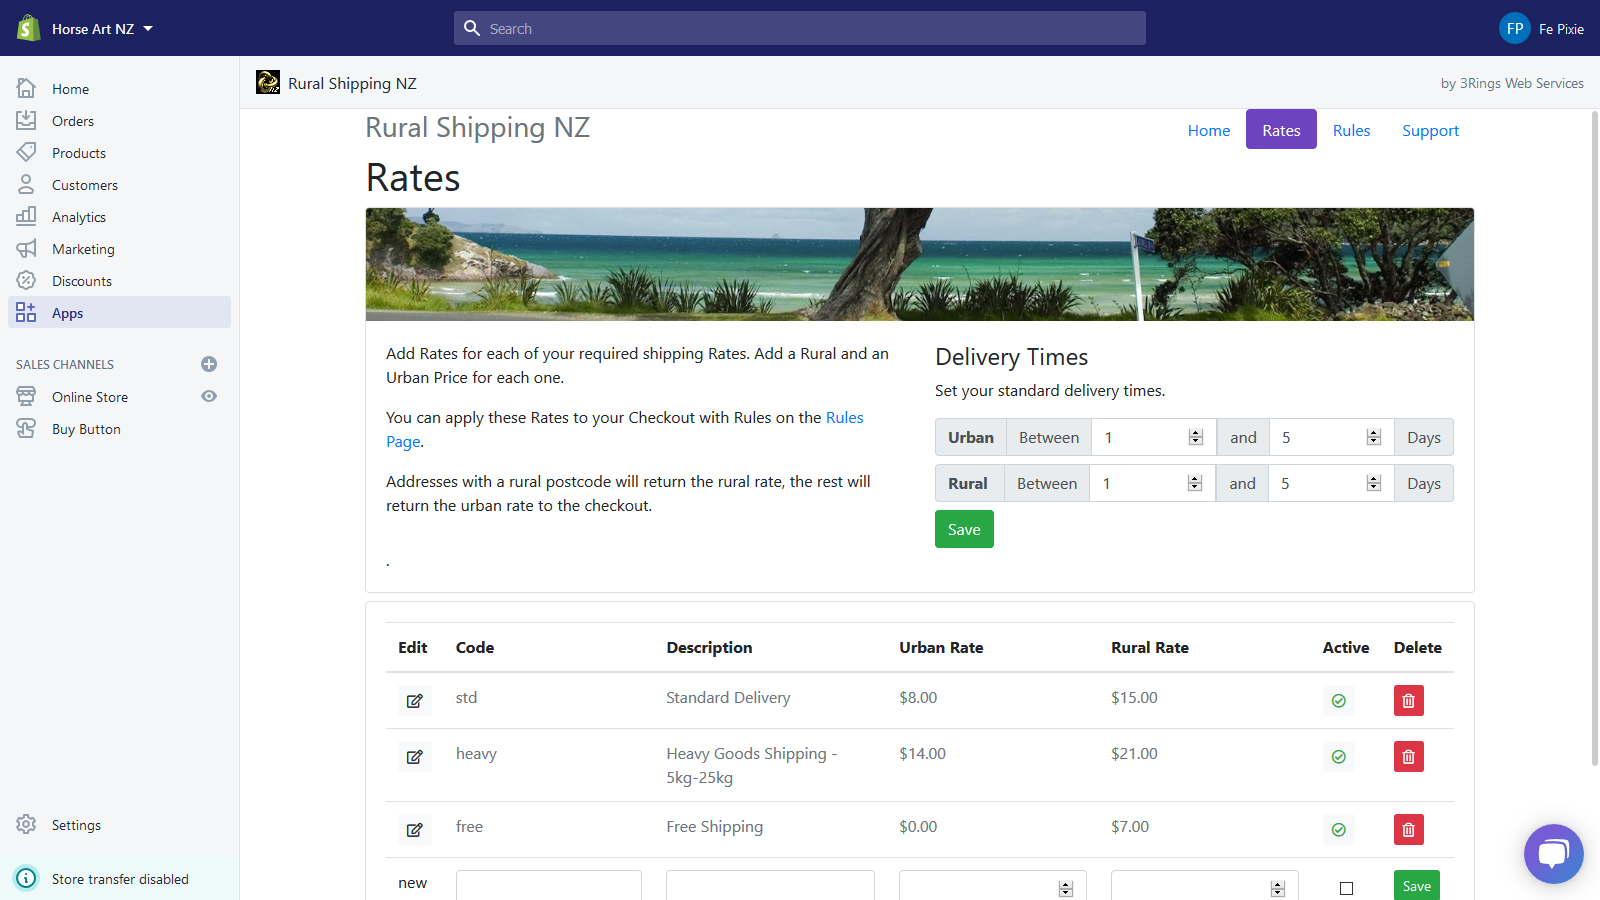Viewport: 1600px width, 900px height.
Task: Click the add sales channel plus icon
Action: tap(209, 365)
